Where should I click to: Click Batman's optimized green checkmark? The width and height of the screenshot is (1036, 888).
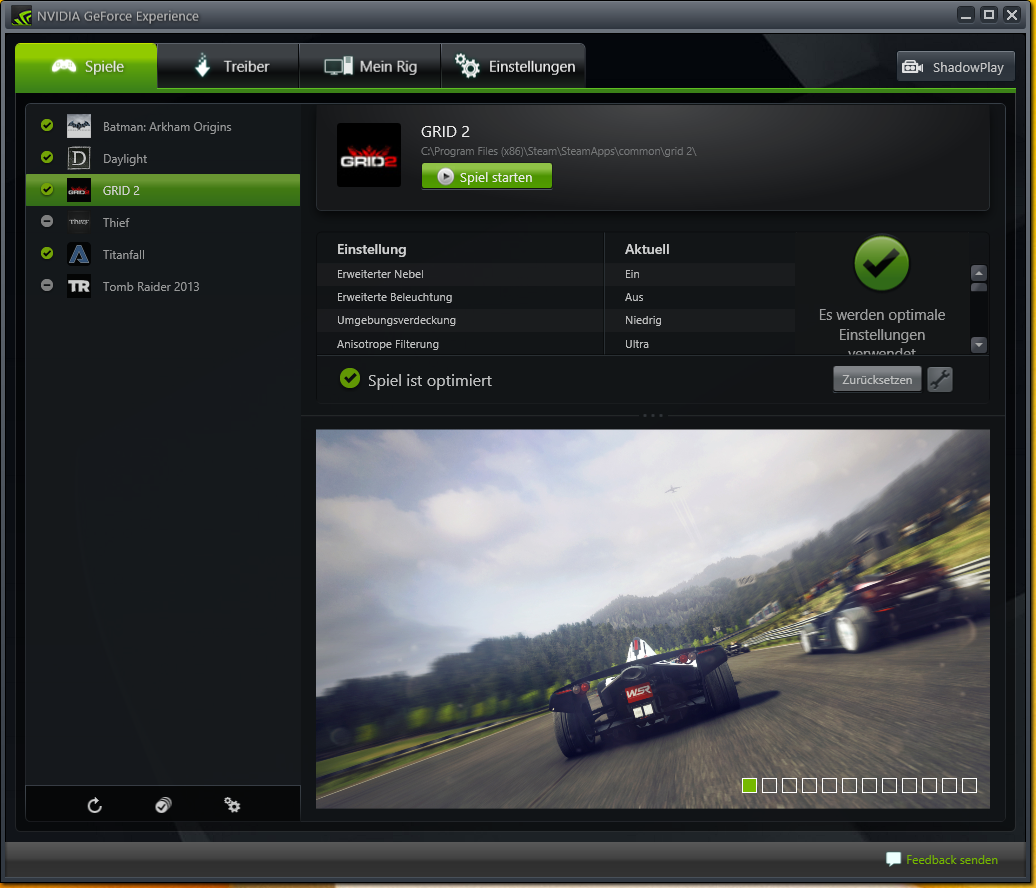[x=47, y=125]
